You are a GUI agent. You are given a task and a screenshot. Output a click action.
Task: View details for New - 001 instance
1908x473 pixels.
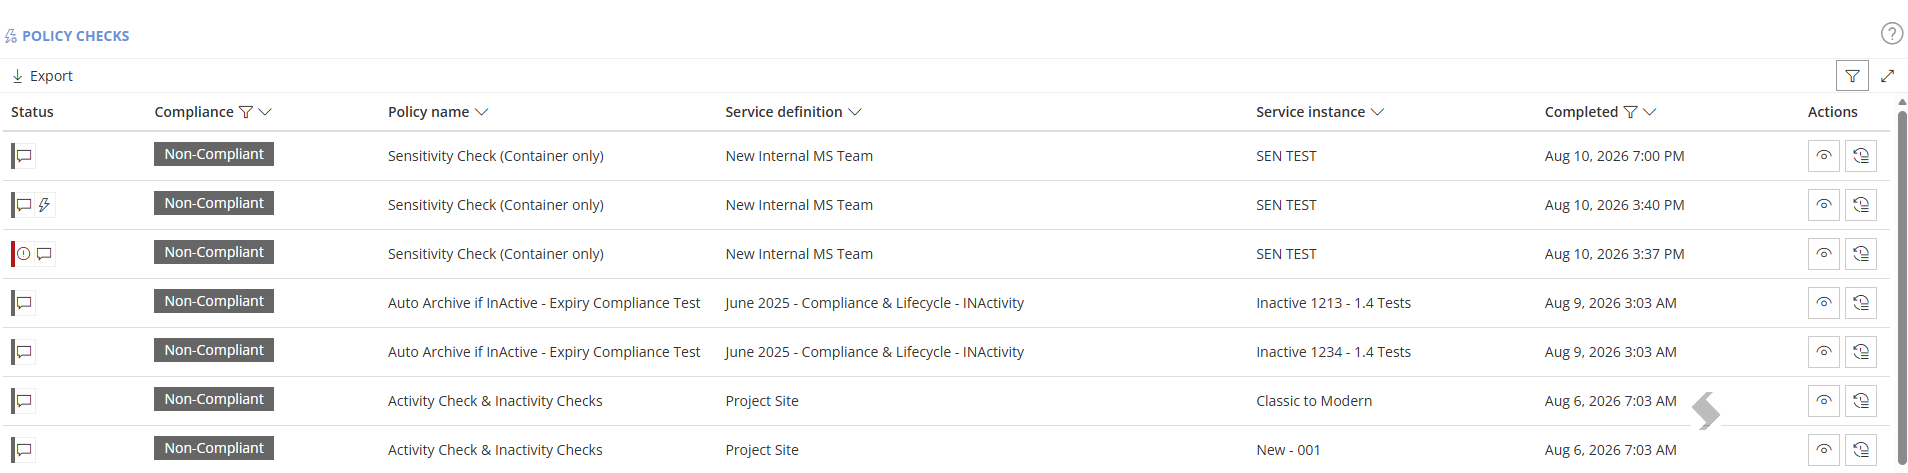coord(1823,450)
